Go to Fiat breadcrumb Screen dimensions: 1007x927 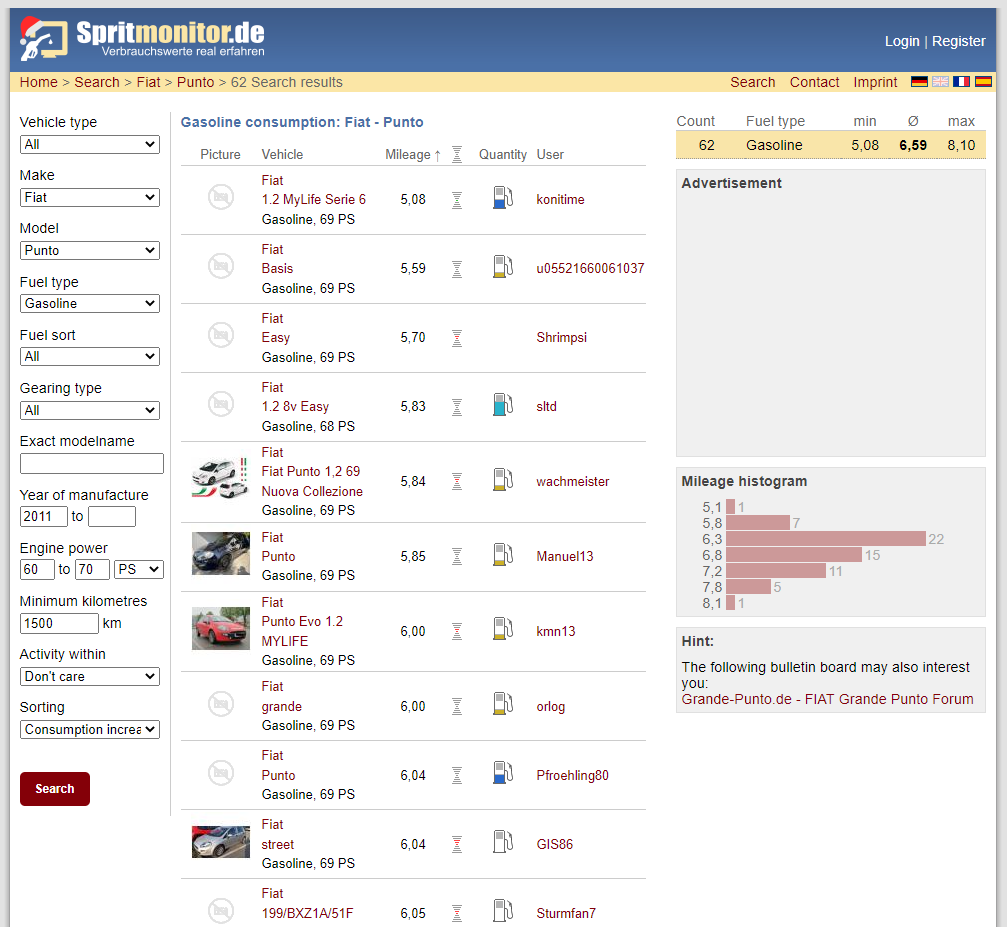[x=148, y=82]
